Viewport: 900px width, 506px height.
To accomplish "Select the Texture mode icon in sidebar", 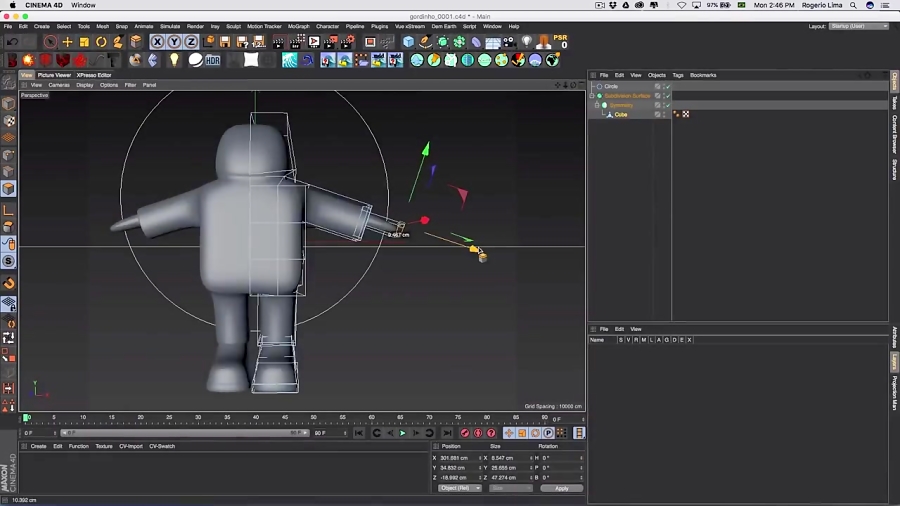I will [9, 121].
